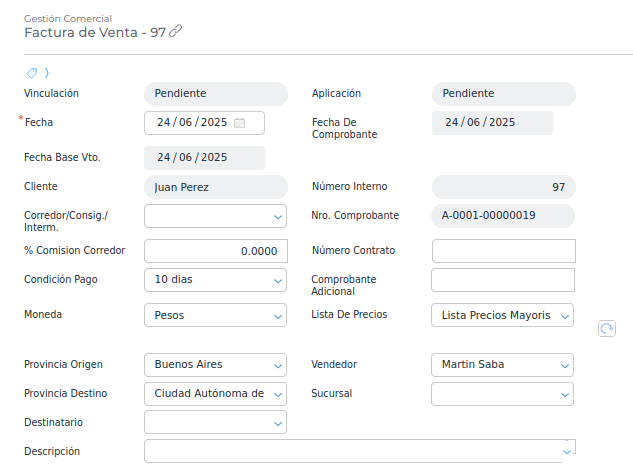Click the Número Contrato text field

point(503,251)
